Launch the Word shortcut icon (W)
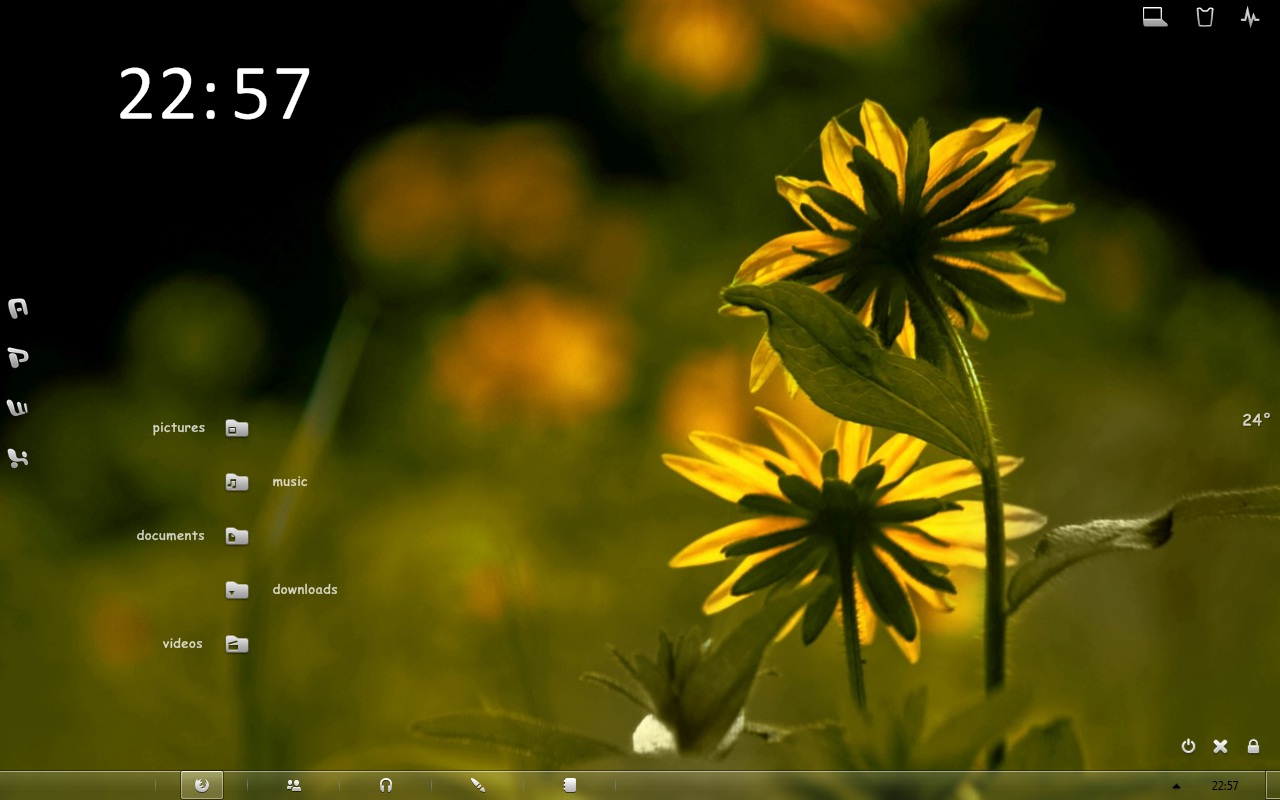 click(17, 407)
